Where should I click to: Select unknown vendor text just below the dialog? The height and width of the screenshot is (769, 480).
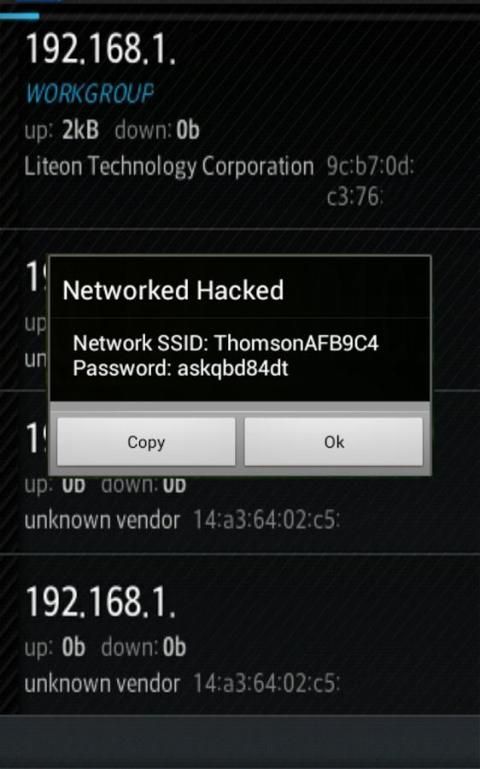pyautogui.click(x=102, y=520)
